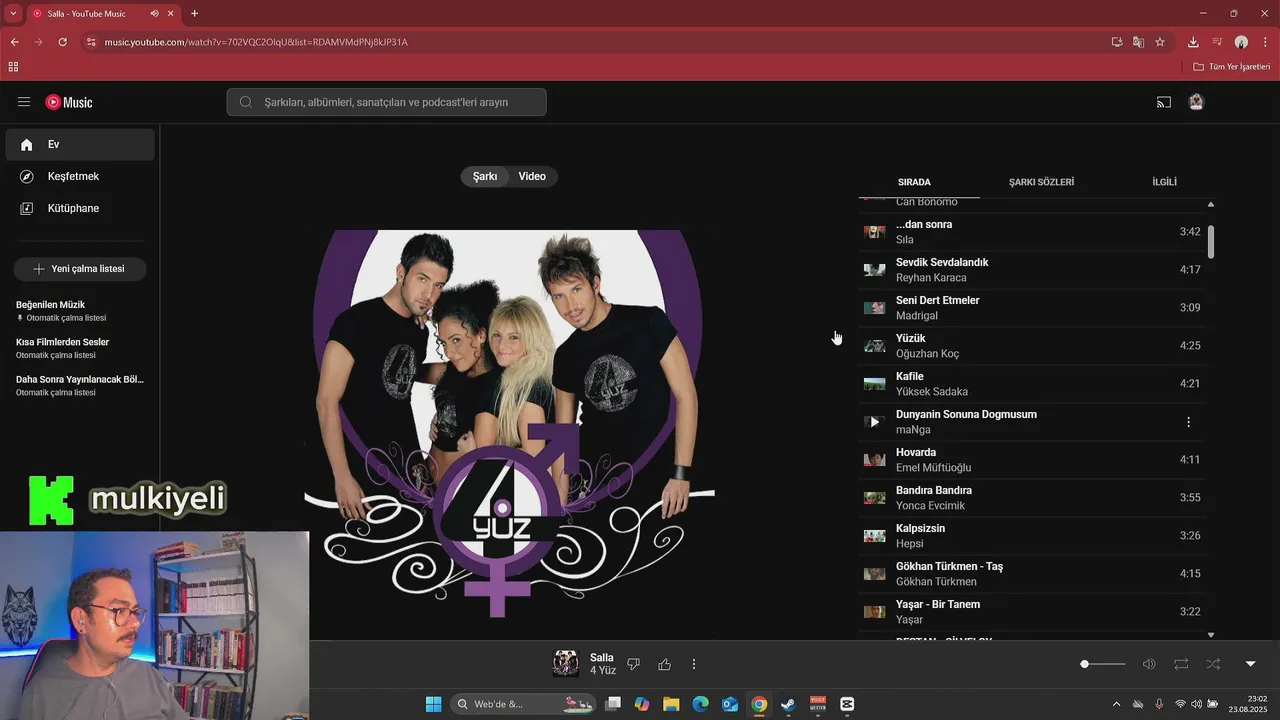1280x720 pixels.
Task: Click the YouTube Music logo
Action: pos(69,102)
